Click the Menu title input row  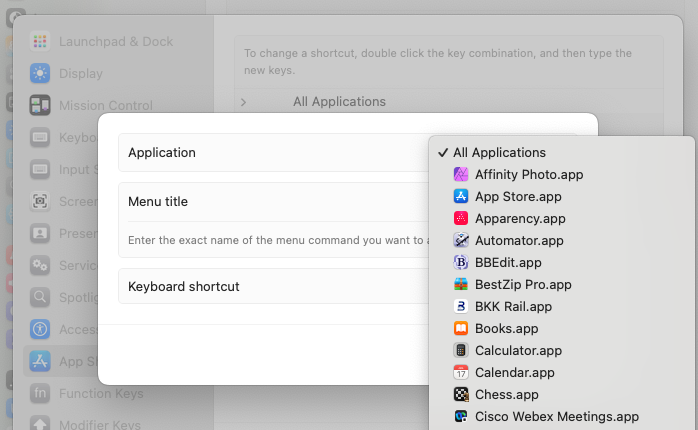pyautogui.click(x=274, y=202)
